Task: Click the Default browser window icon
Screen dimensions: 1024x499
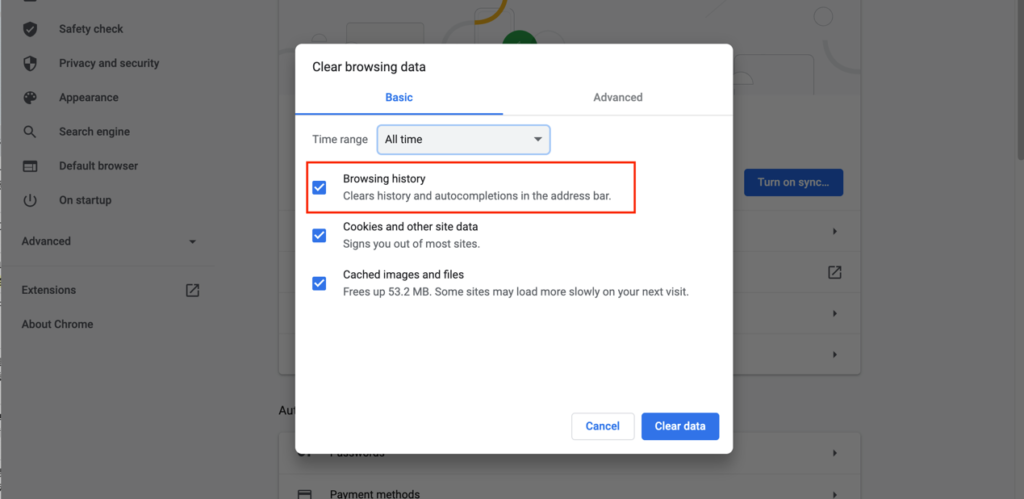Action: pyautogui.click(x=30, y=166)
